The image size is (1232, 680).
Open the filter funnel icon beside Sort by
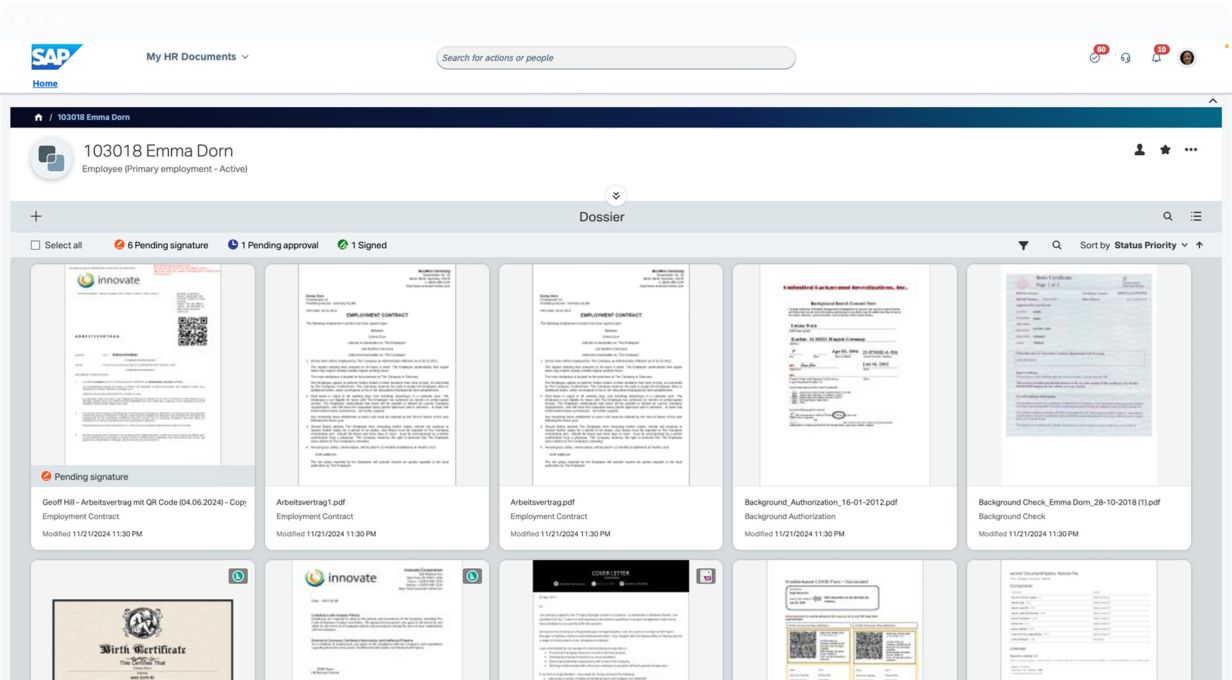pos(1023,245)
